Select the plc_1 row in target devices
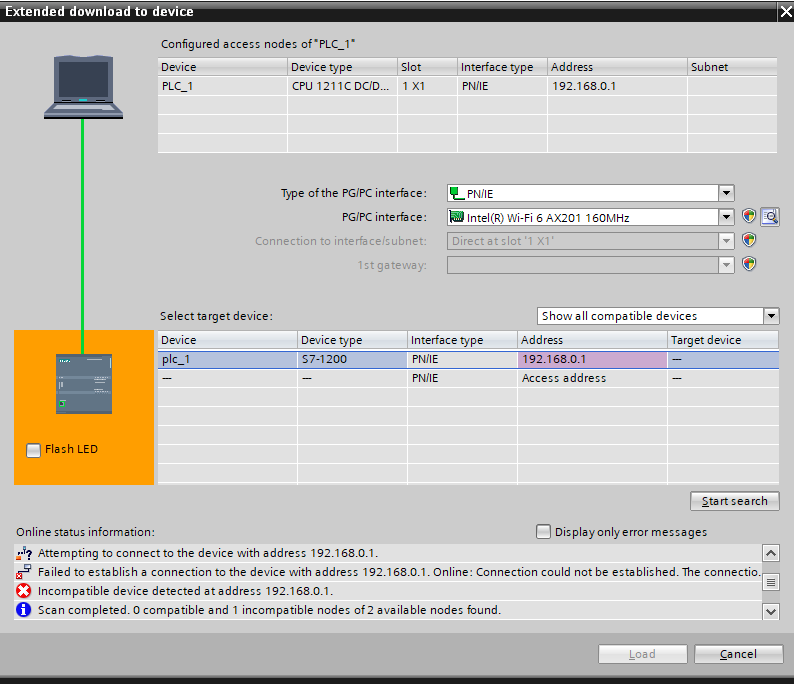This screenshot has height=685, width=794. [468, 359]
